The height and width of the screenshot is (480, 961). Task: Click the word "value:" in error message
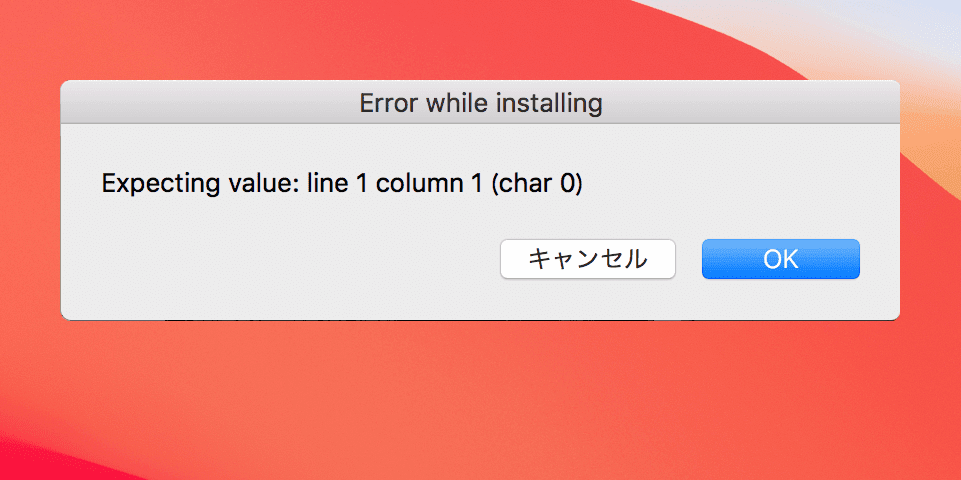tap(265, 184)
